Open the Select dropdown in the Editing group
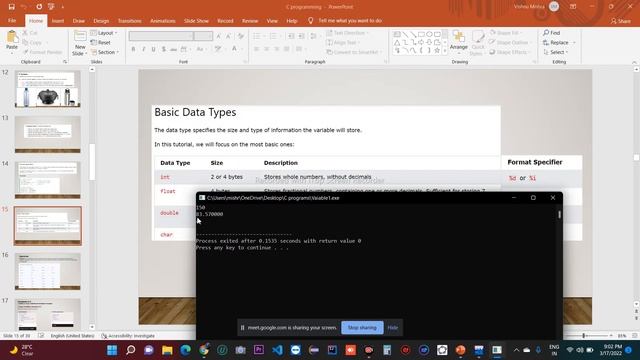This screenshot has width=640, height=360. (556, 52)
